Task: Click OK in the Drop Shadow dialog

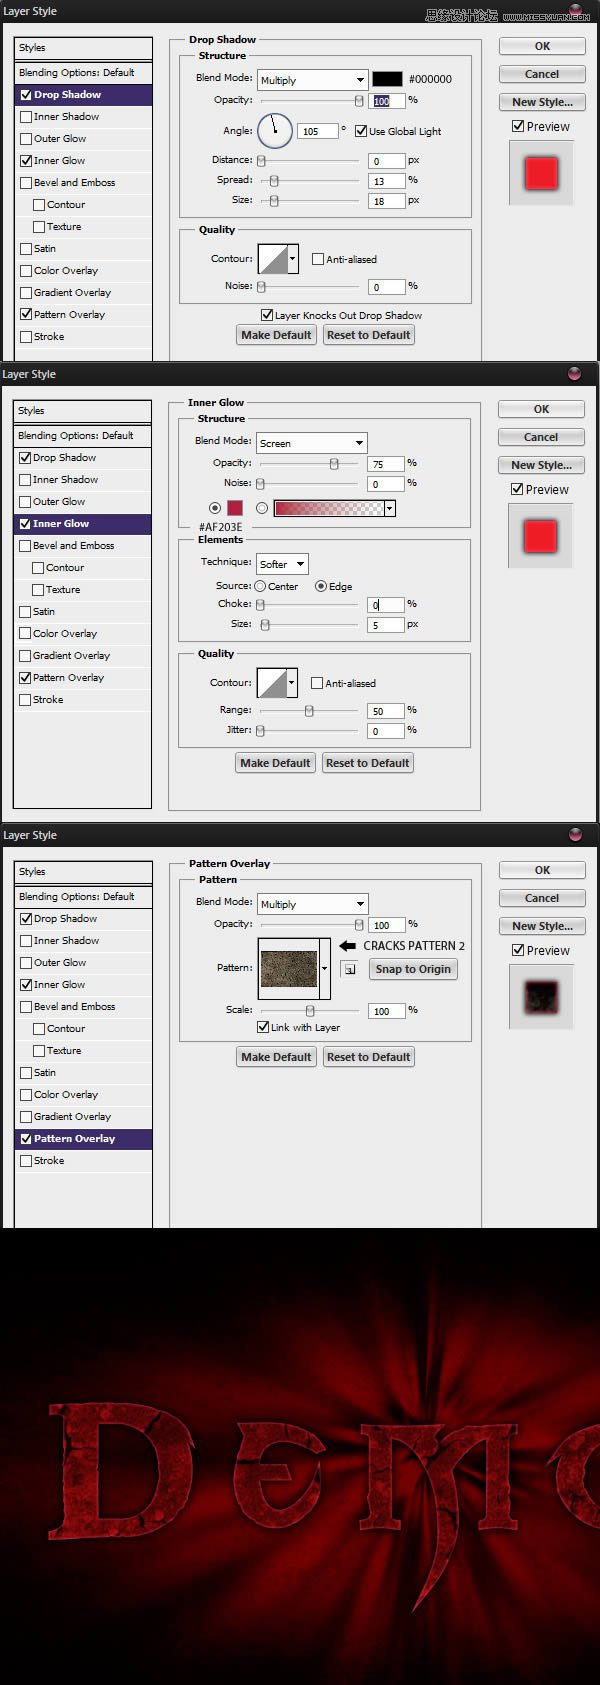Action: (542, 46)
